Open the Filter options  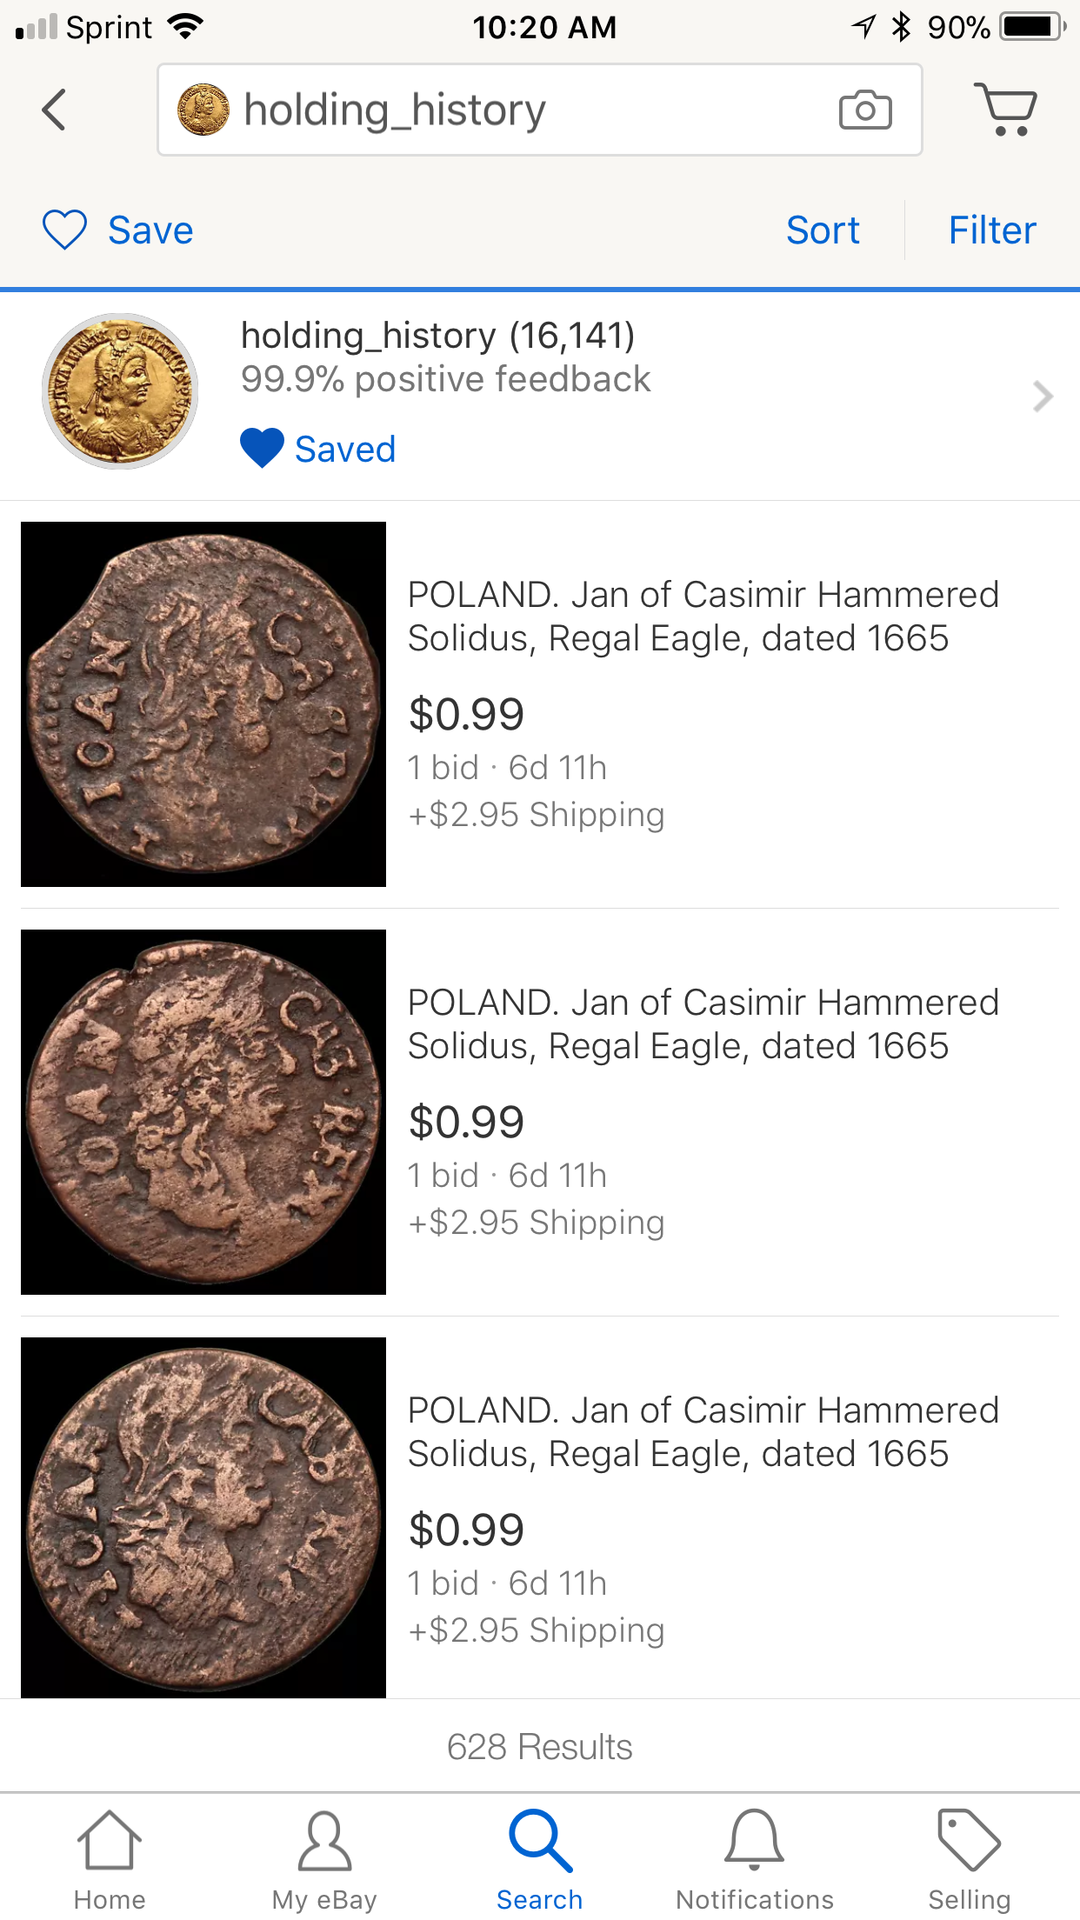[x=992, y=230]
